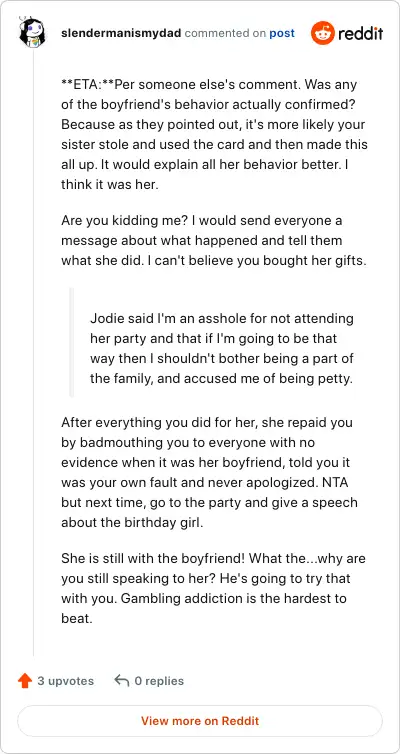Click 'commented on' header text
This screenshot has width=400, height=754.
pos(225,33)
